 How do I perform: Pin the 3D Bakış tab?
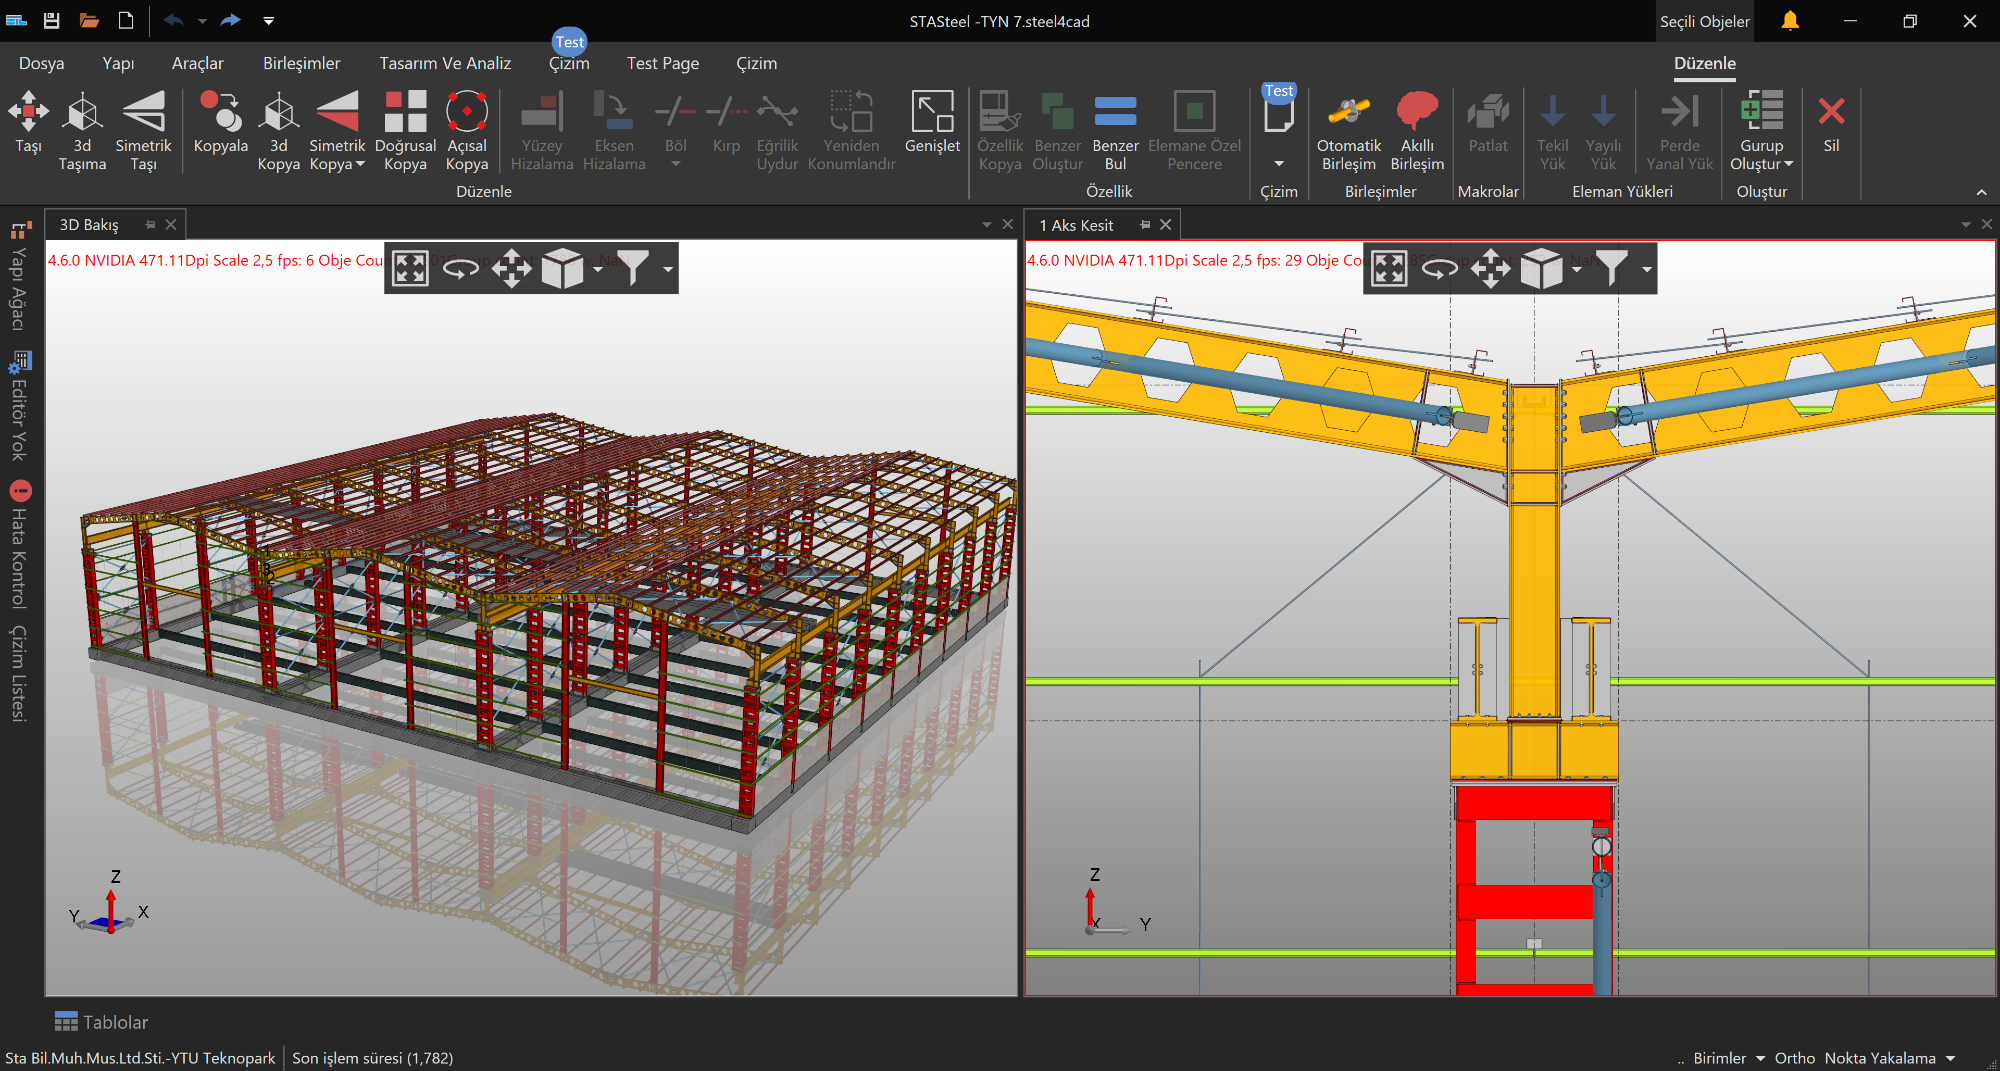click(150, 225)
